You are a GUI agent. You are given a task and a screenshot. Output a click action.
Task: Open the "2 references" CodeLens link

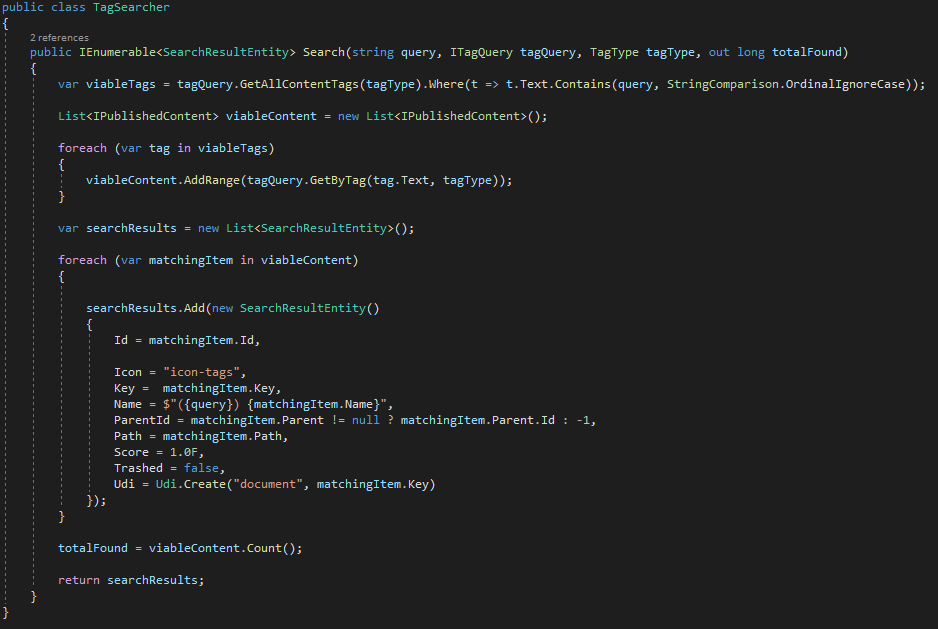[x=59, y=37]
